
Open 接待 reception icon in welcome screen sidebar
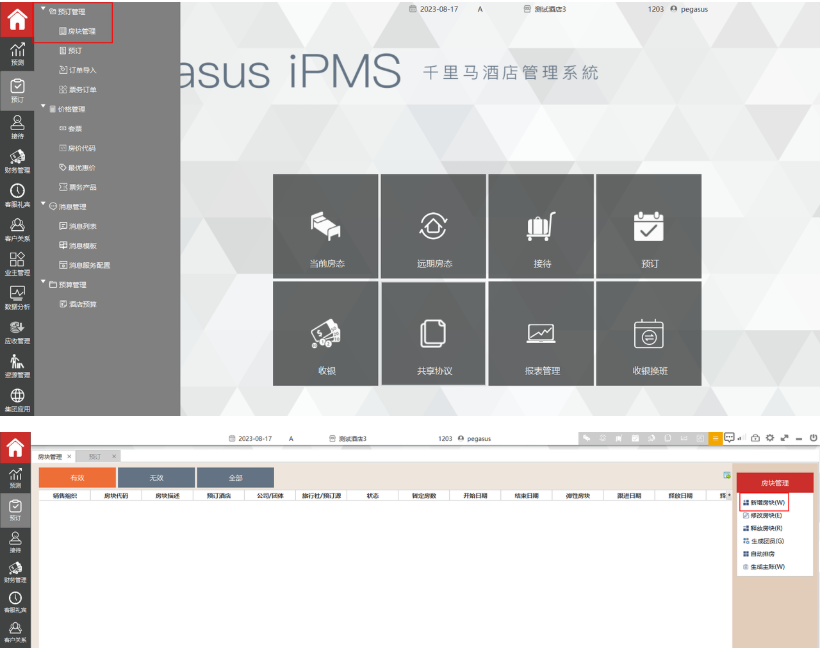coord(17,127)
